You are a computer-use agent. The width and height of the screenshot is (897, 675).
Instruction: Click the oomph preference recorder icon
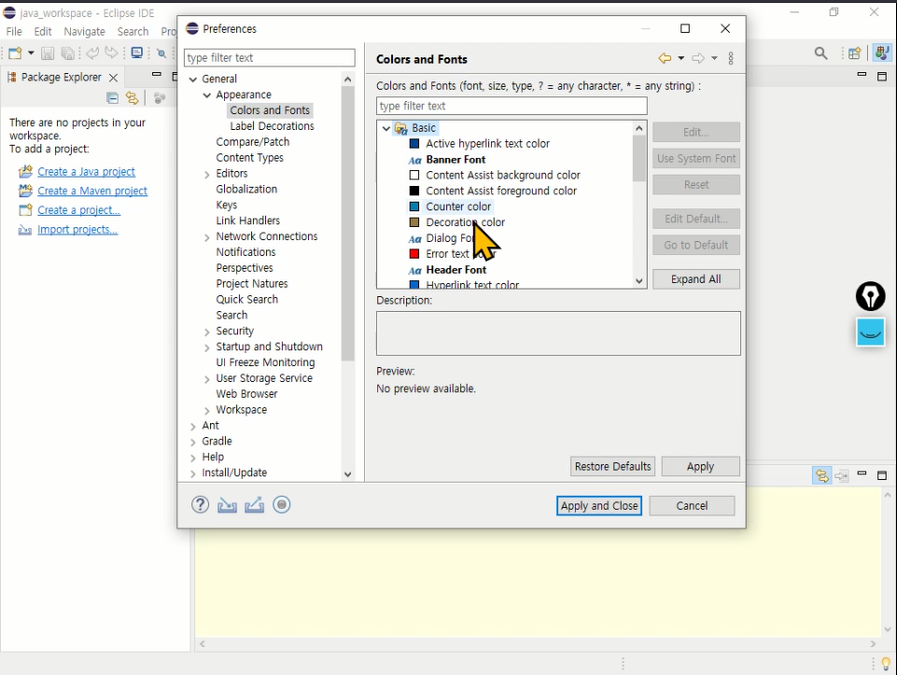point(281,505)
